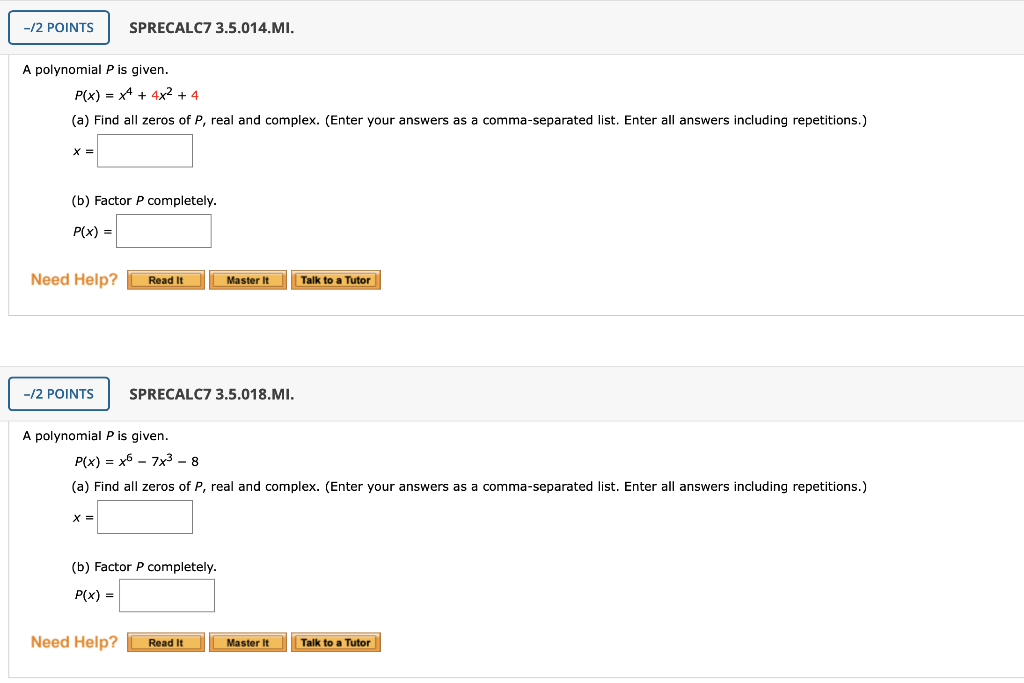The width and height of the screenshot is (1024, 683).
Task: Click Master It for problem 3.5.018
Action: pyautogui.click(x=247, y=642)
